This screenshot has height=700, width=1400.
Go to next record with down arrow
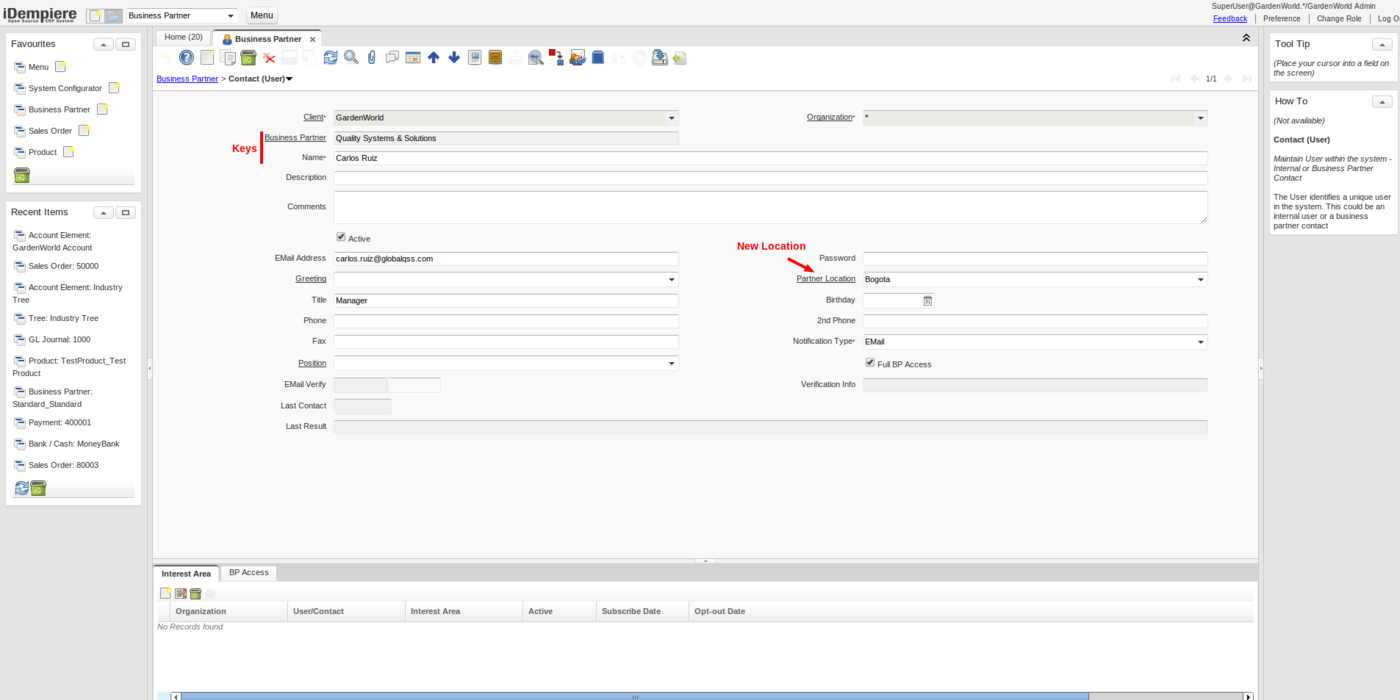[x=454, y=58]
